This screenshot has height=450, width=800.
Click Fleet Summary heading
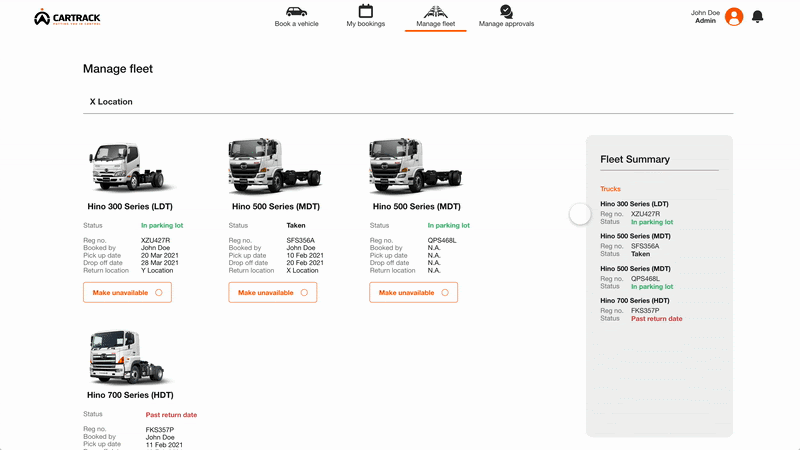(x=635, y=159)
